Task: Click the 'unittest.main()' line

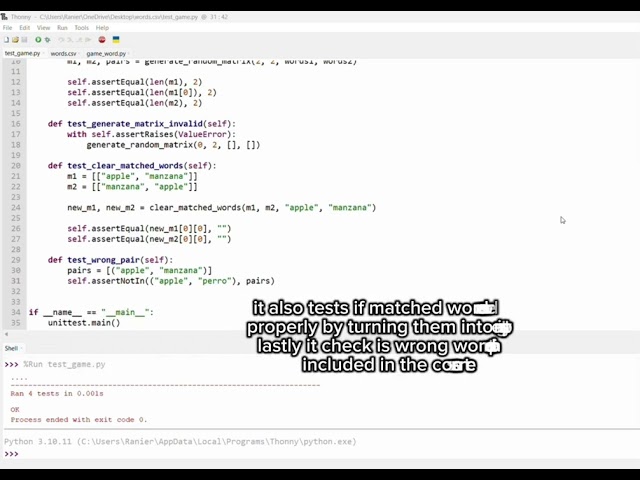Action: [84, 323]
